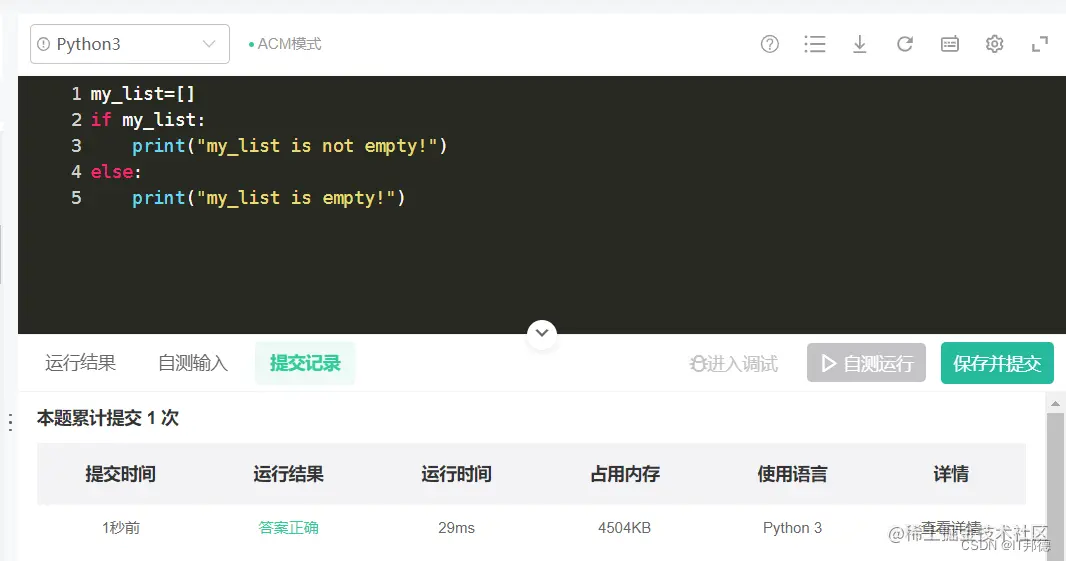Click the 1秒前 submission time cell
1066x561 pixels.
click(121, 528)
